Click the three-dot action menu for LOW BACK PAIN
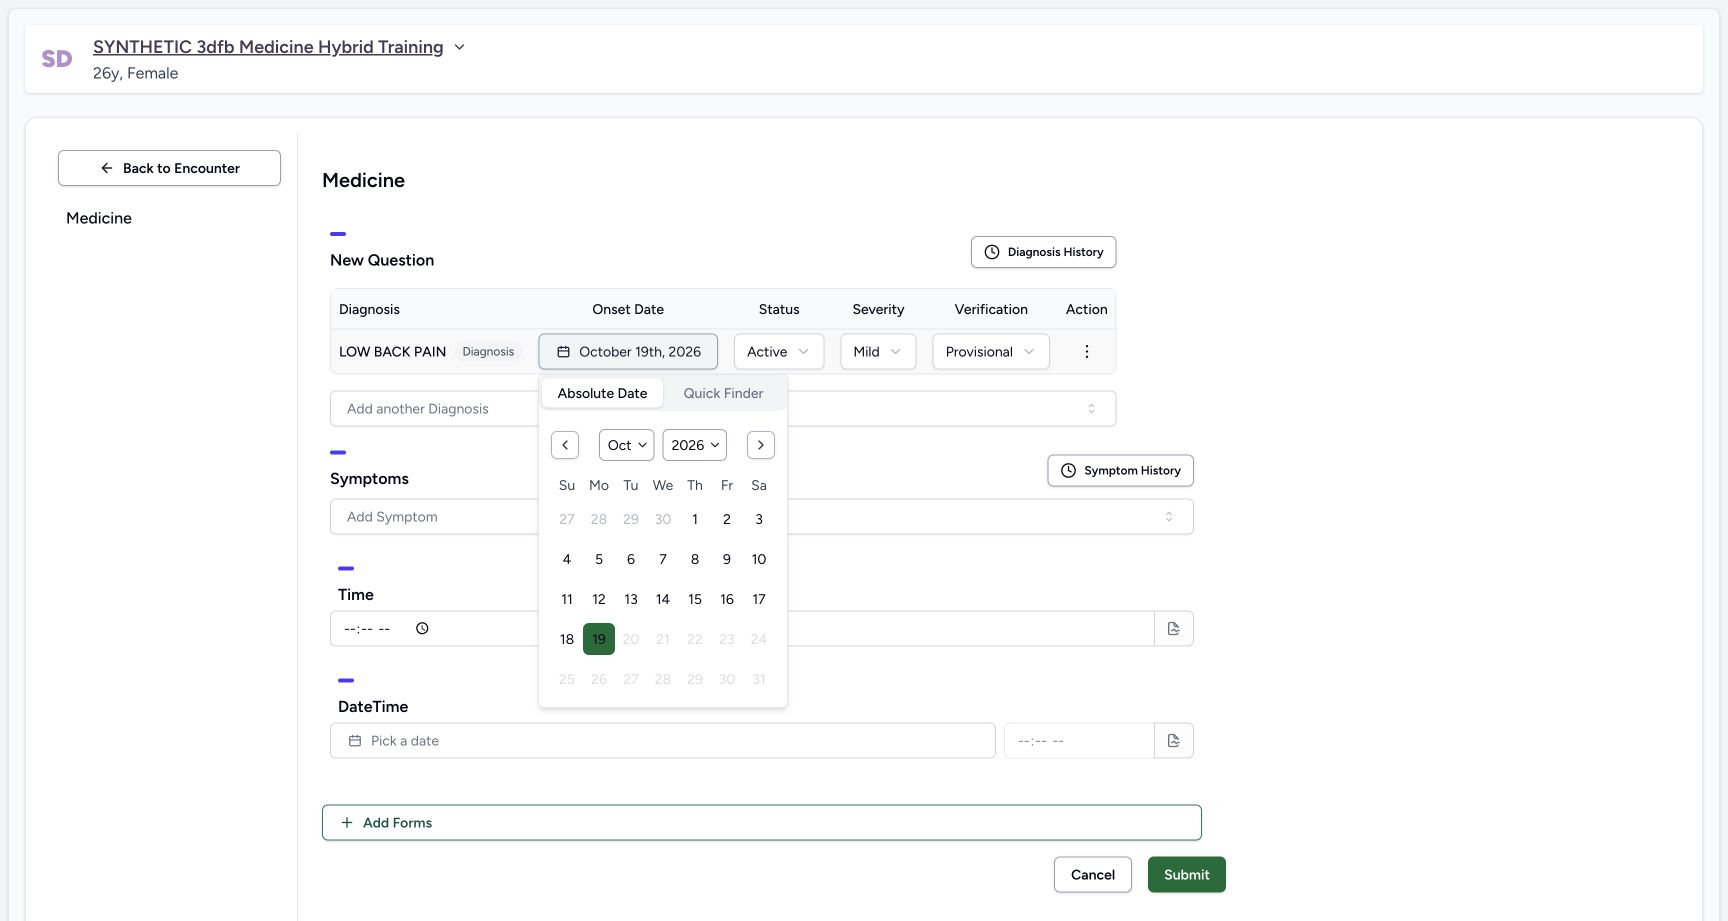Viewport: 1728px width, 921px height. (x=1086, y=352)
